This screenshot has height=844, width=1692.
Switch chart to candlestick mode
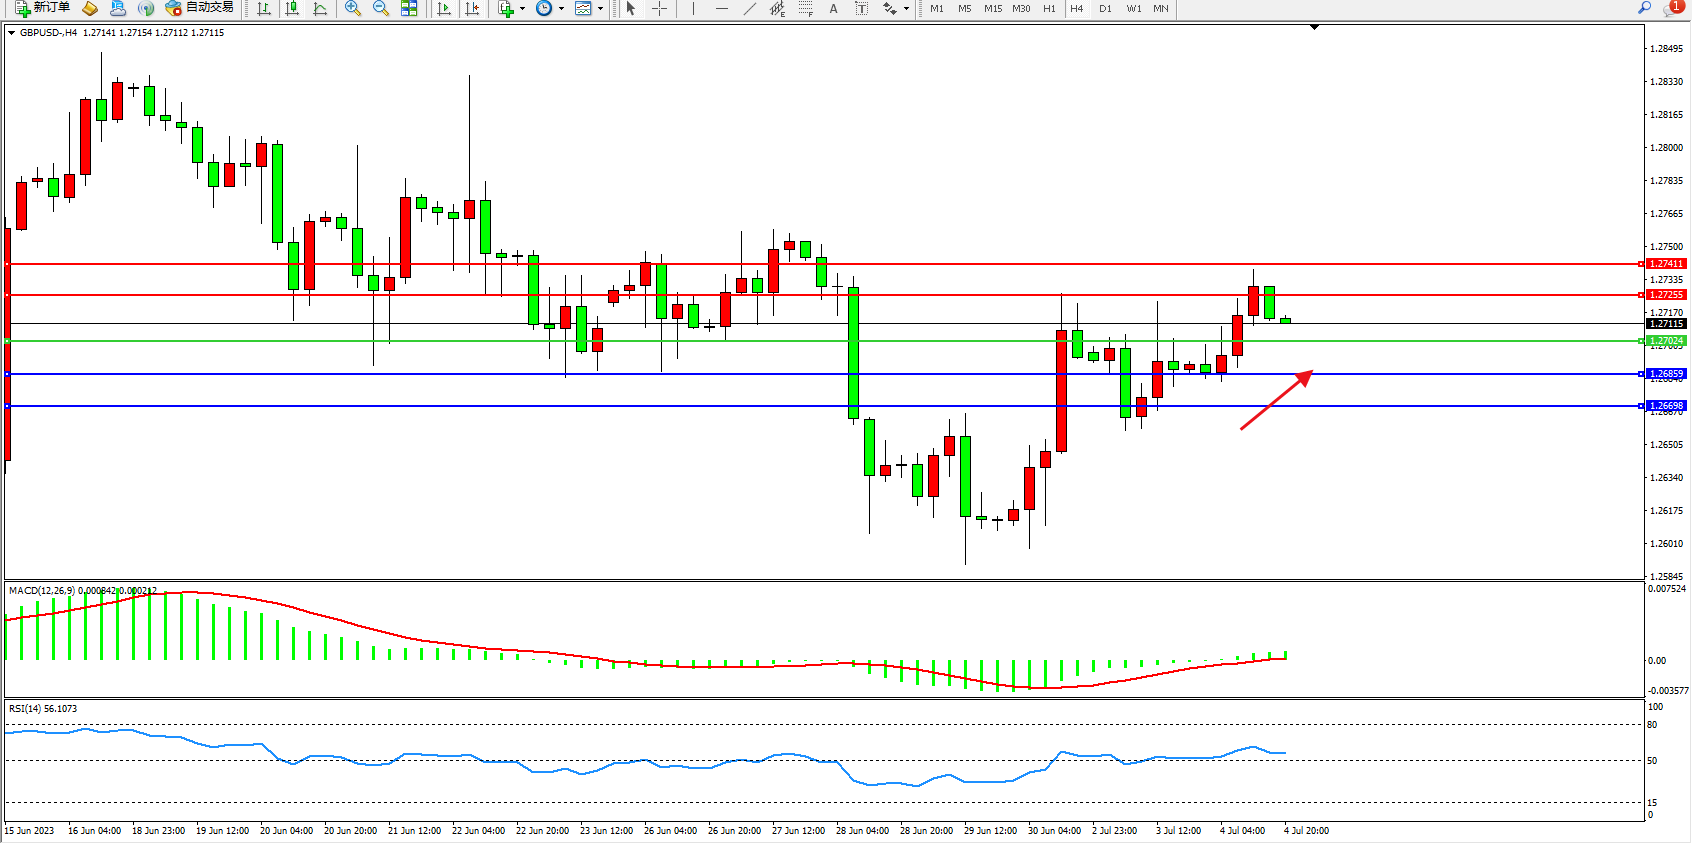[292, 8]
